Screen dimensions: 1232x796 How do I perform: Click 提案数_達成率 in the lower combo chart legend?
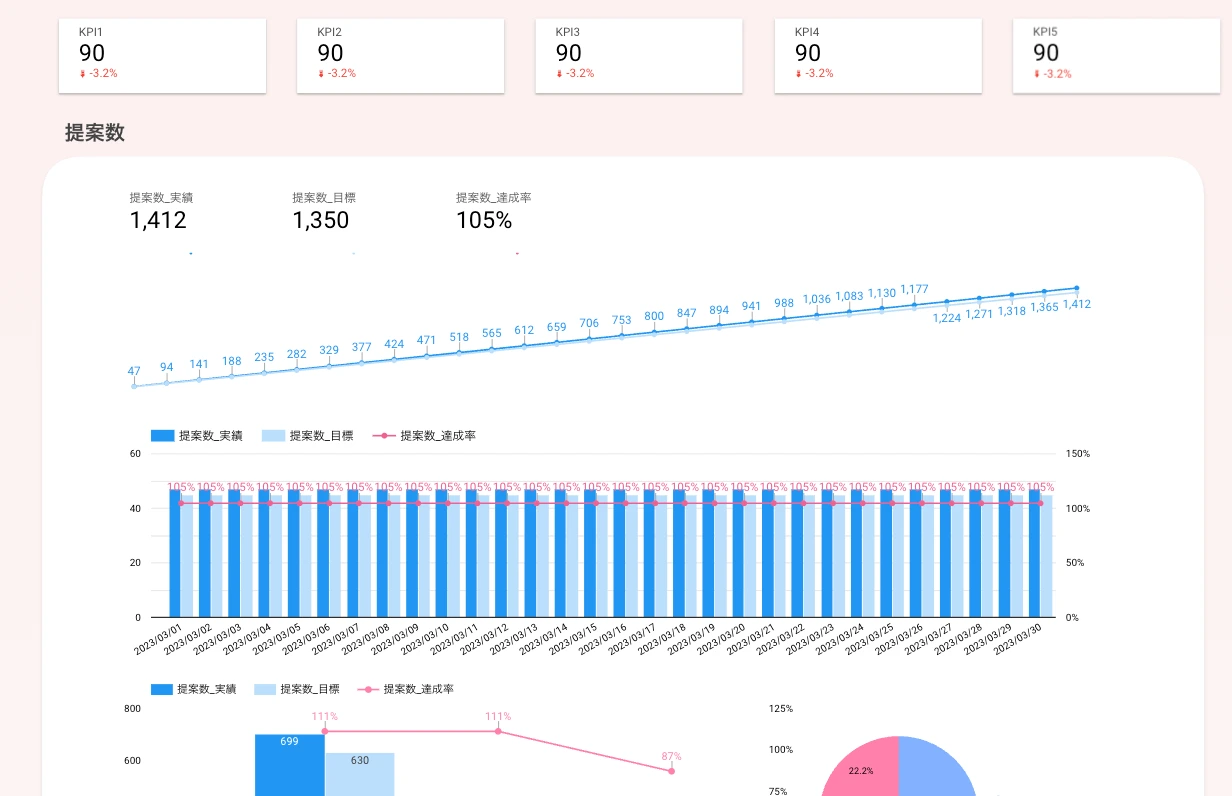(419, 689)
